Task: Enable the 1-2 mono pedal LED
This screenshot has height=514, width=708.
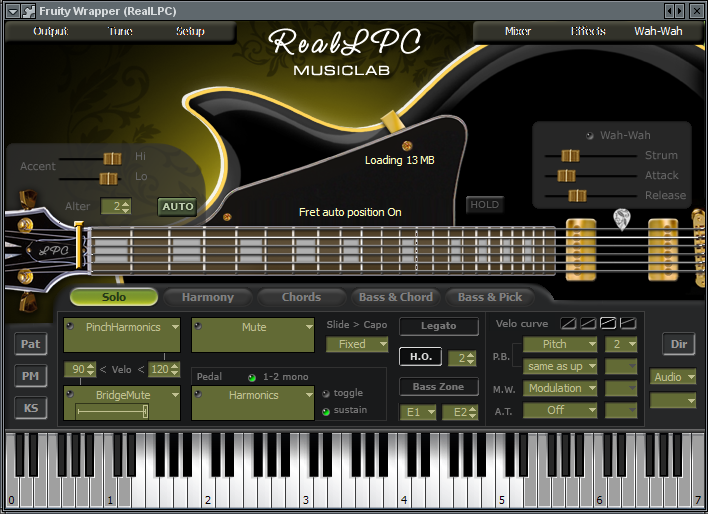Action: pos(252,377)
